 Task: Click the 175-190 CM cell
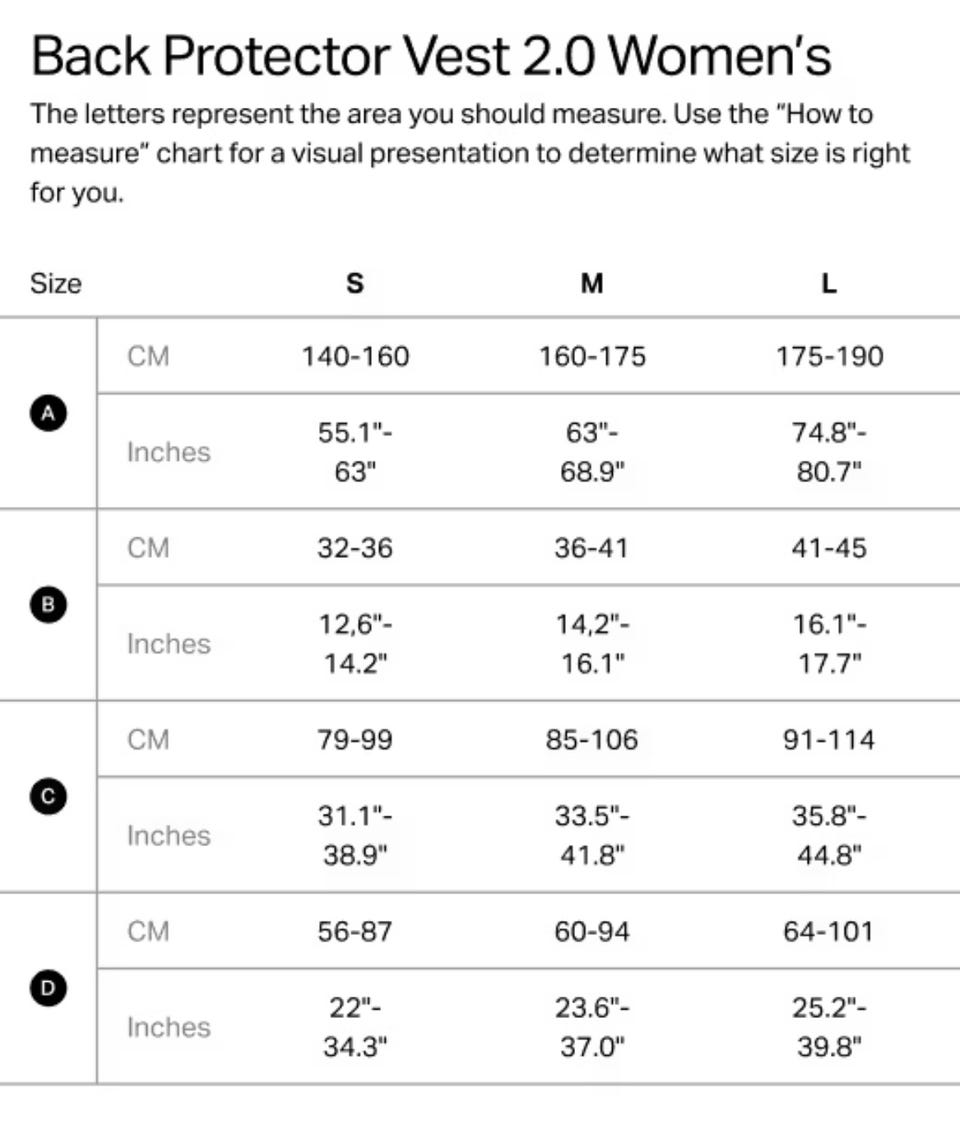pyautogui.click(x=829, y=356)
